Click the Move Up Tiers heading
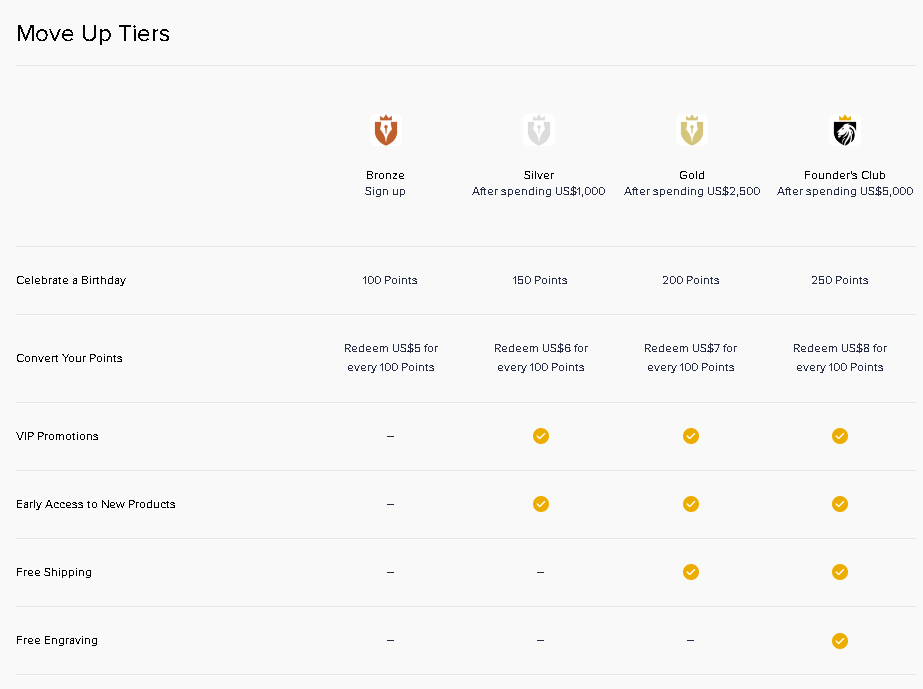 coord(93,33)
